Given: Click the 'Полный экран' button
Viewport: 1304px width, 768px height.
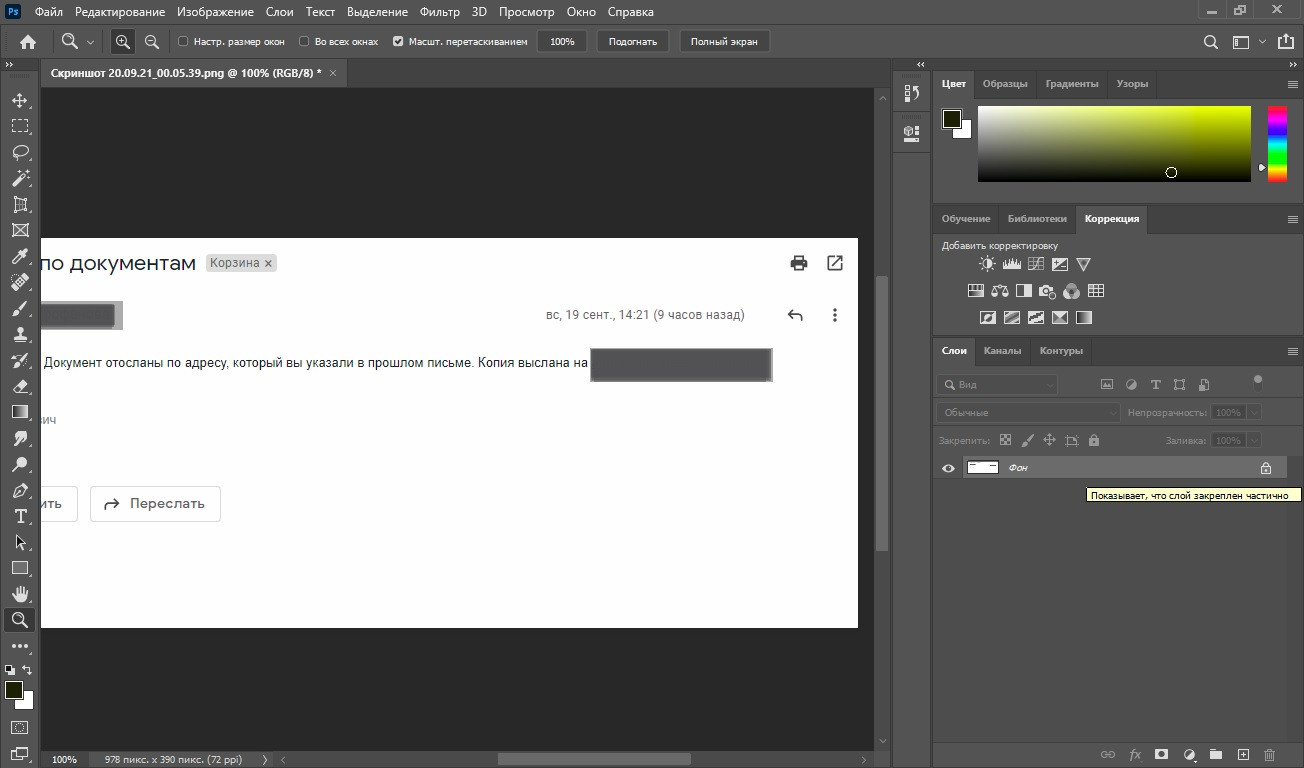Looking at the screenshot, I should click(724, 42).
